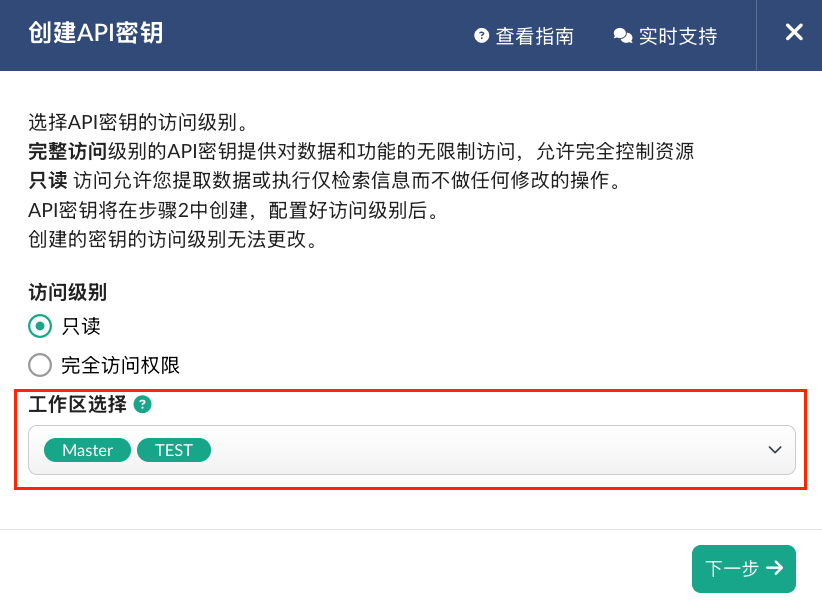Select the 只读 radio button
This screenshot has height=602, width=822.
point(40,326)
